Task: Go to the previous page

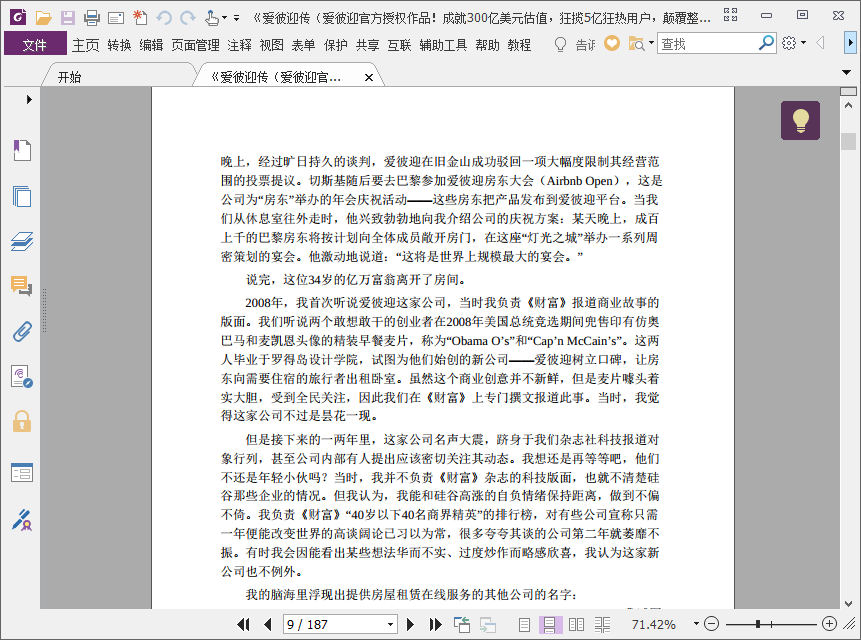Action: (268, 624)
